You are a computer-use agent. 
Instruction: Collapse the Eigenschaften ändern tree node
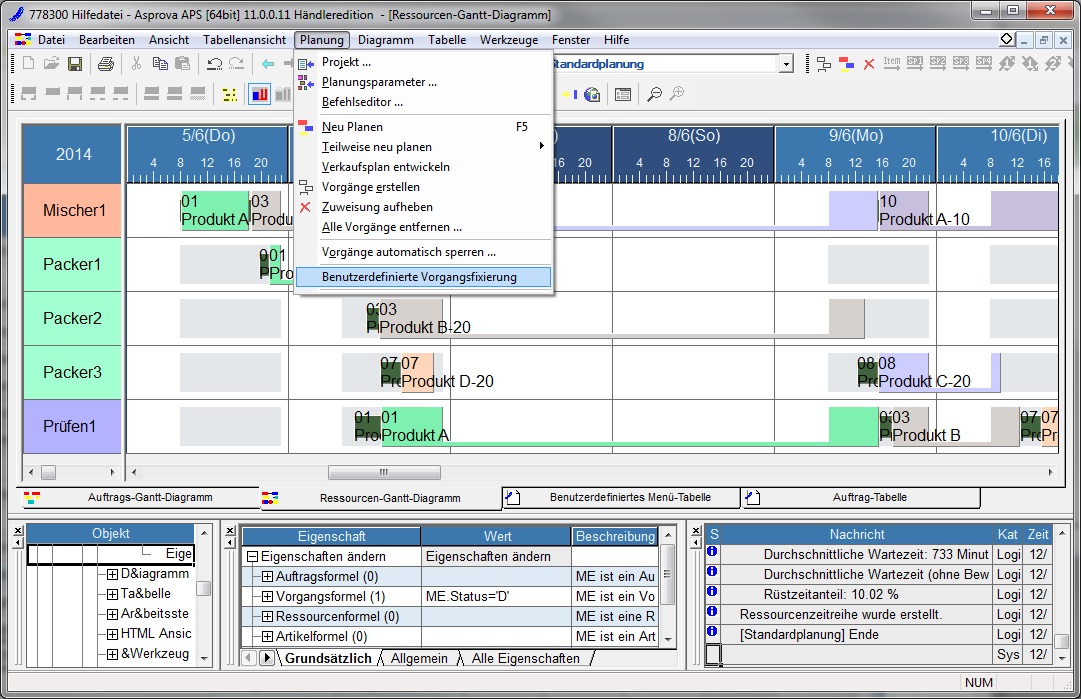(x=253, y=557)
